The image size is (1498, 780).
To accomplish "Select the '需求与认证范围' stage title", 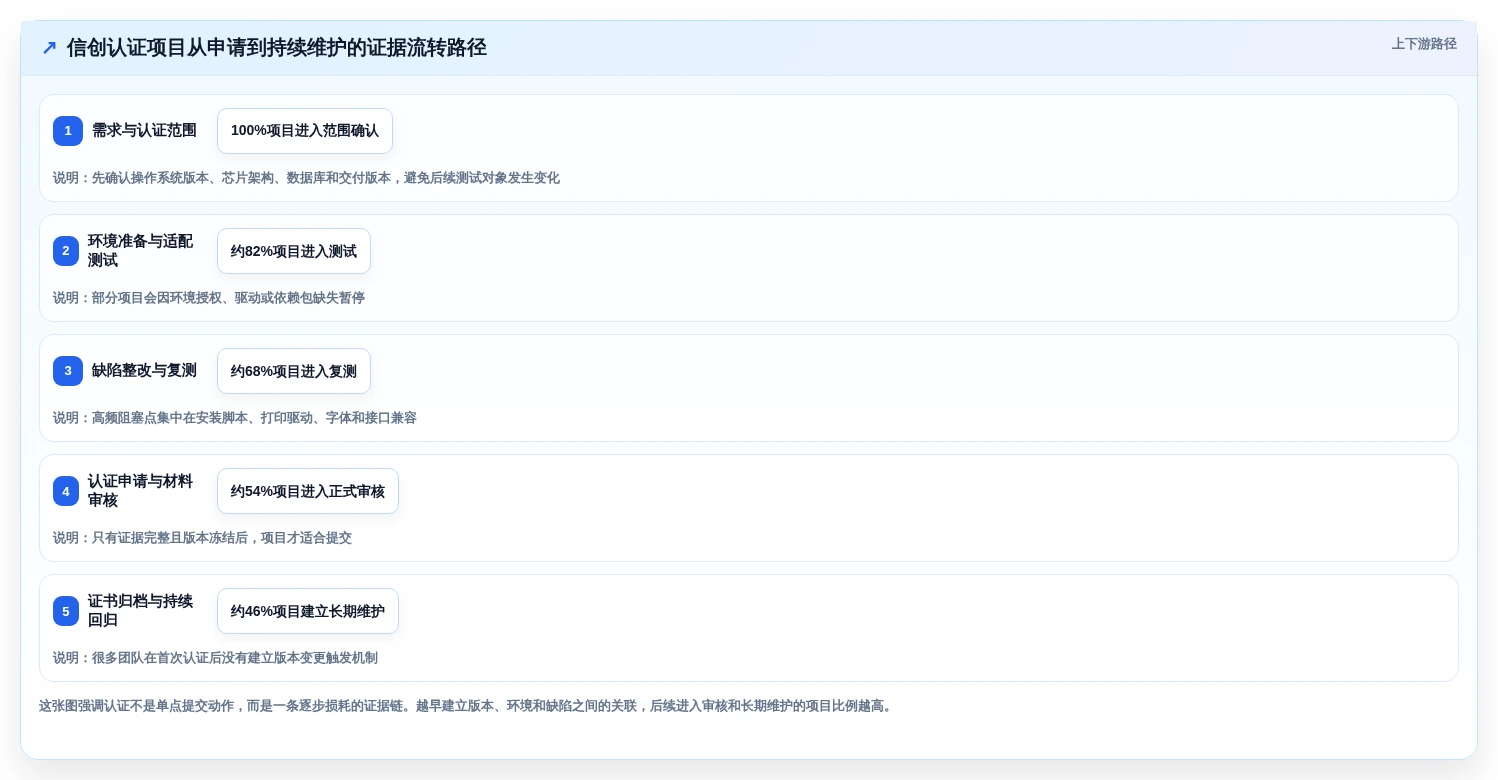I will click(144, 131).
